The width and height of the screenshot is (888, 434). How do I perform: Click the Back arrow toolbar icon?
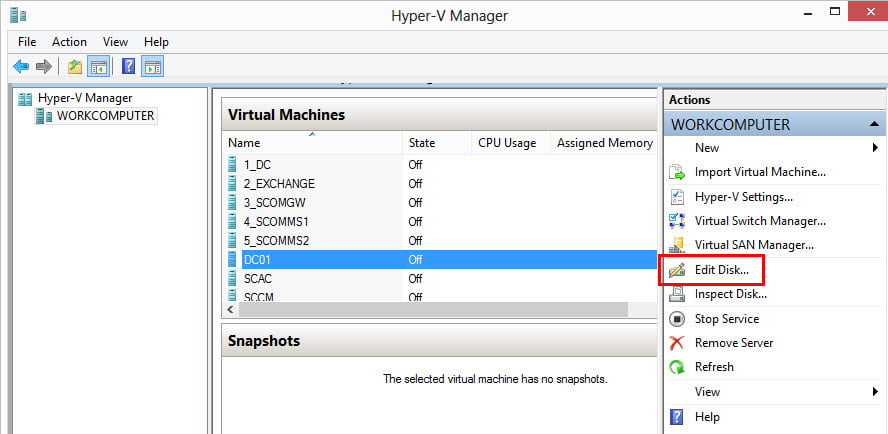[21, 67]
